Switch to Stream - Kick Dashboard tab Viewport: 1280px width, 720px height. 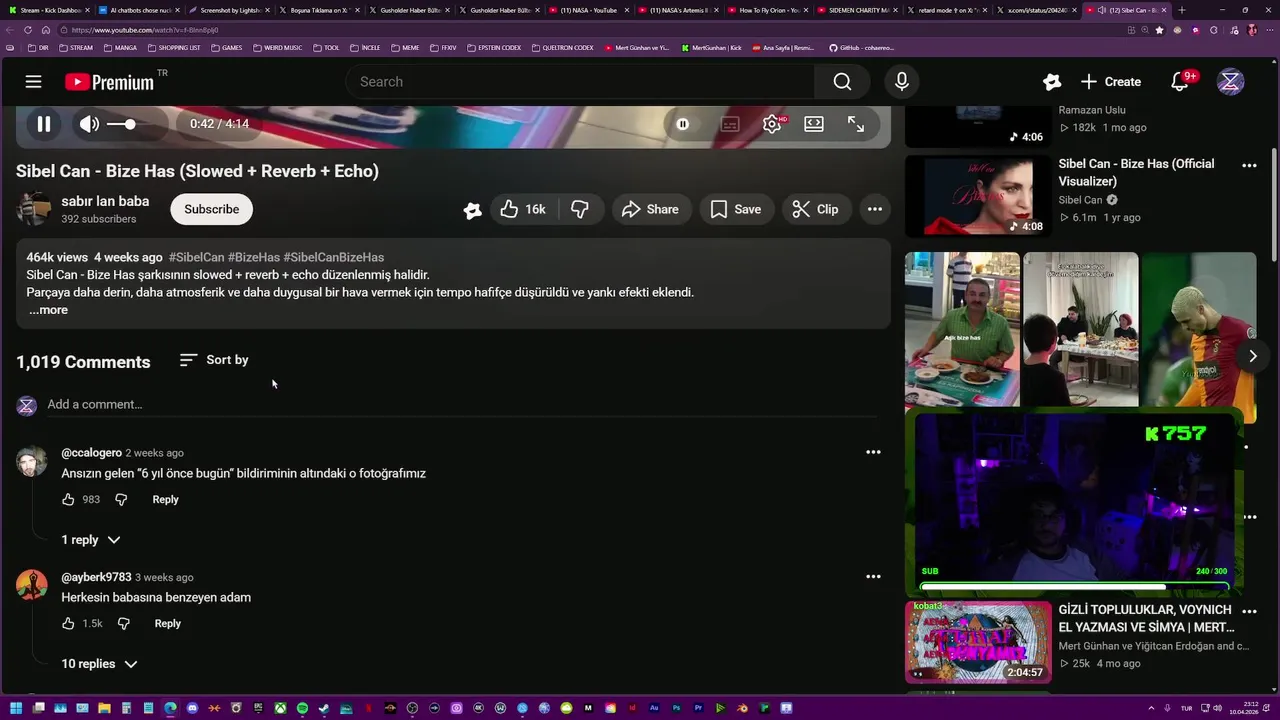50,10
